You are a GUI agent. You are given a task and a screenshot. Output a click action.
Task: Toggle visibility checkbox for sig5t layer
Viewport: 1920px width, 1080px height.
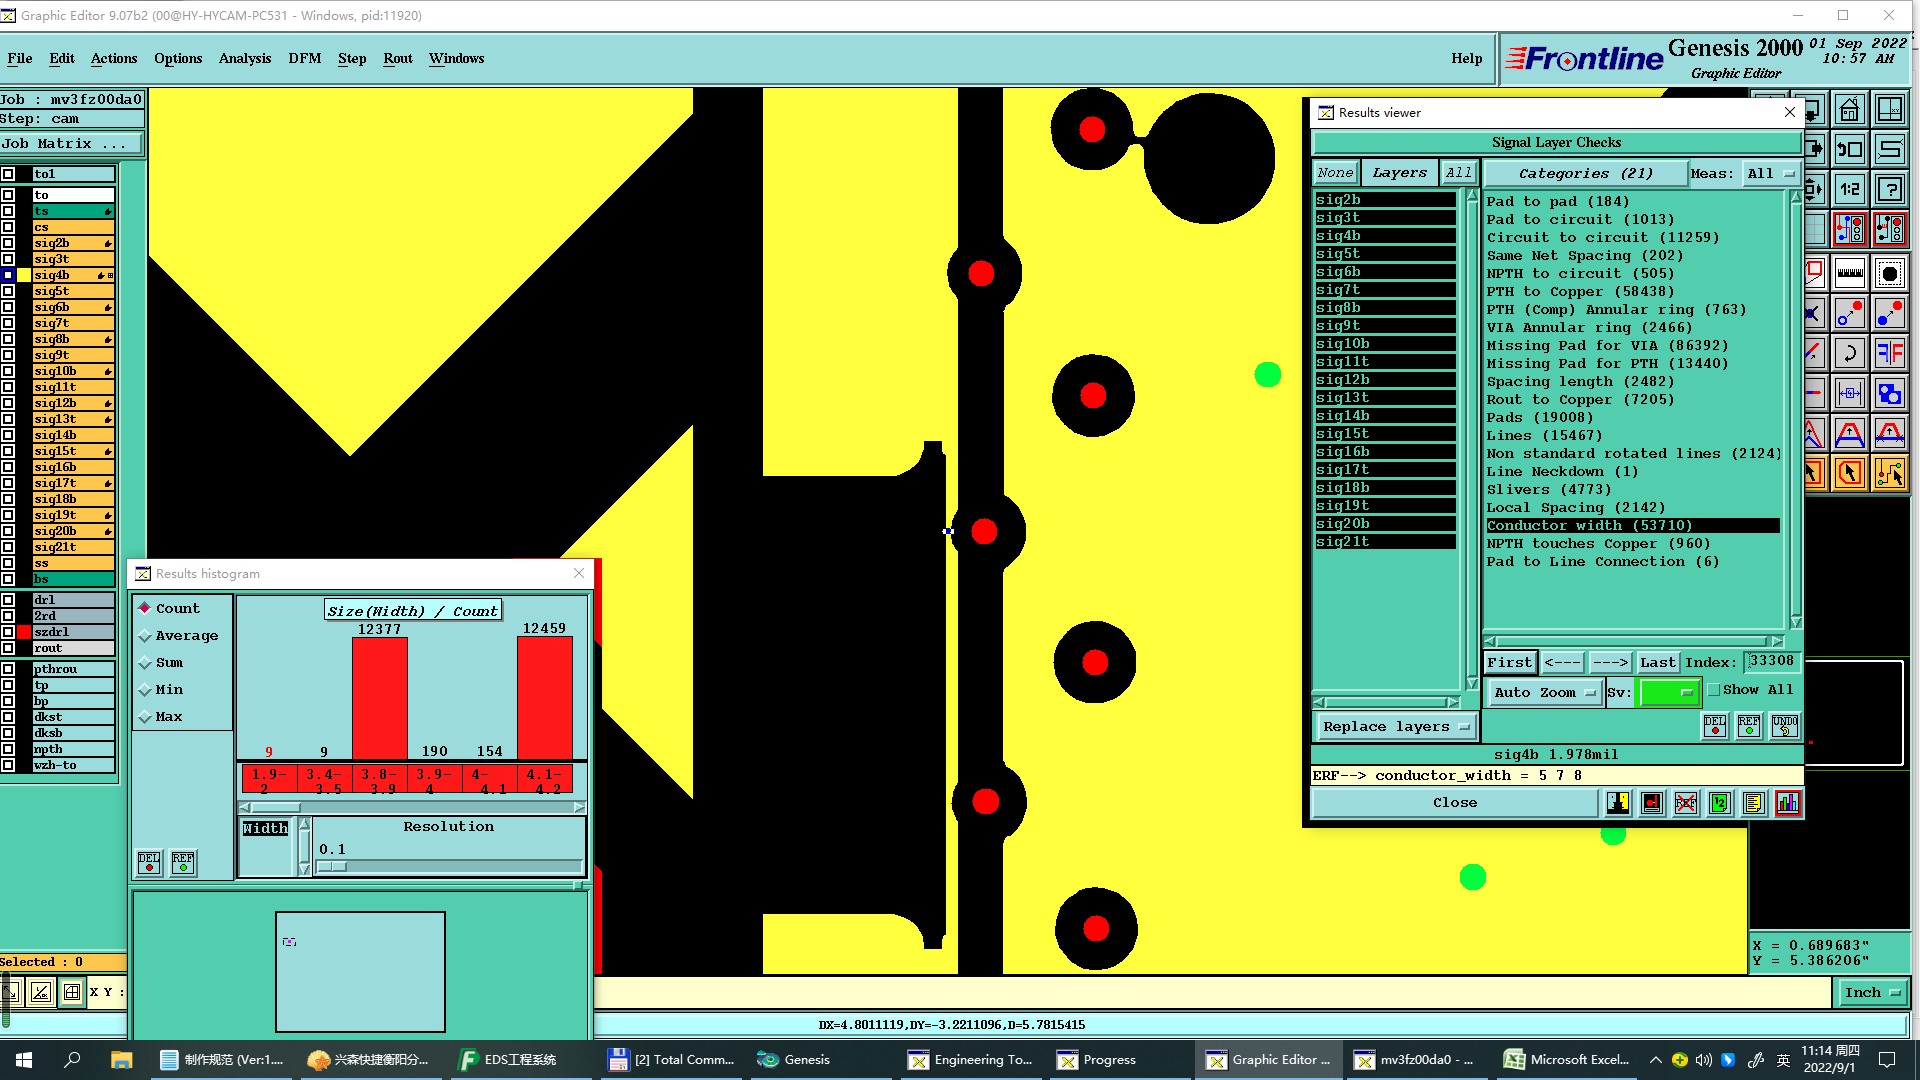(x=8, y=291)
